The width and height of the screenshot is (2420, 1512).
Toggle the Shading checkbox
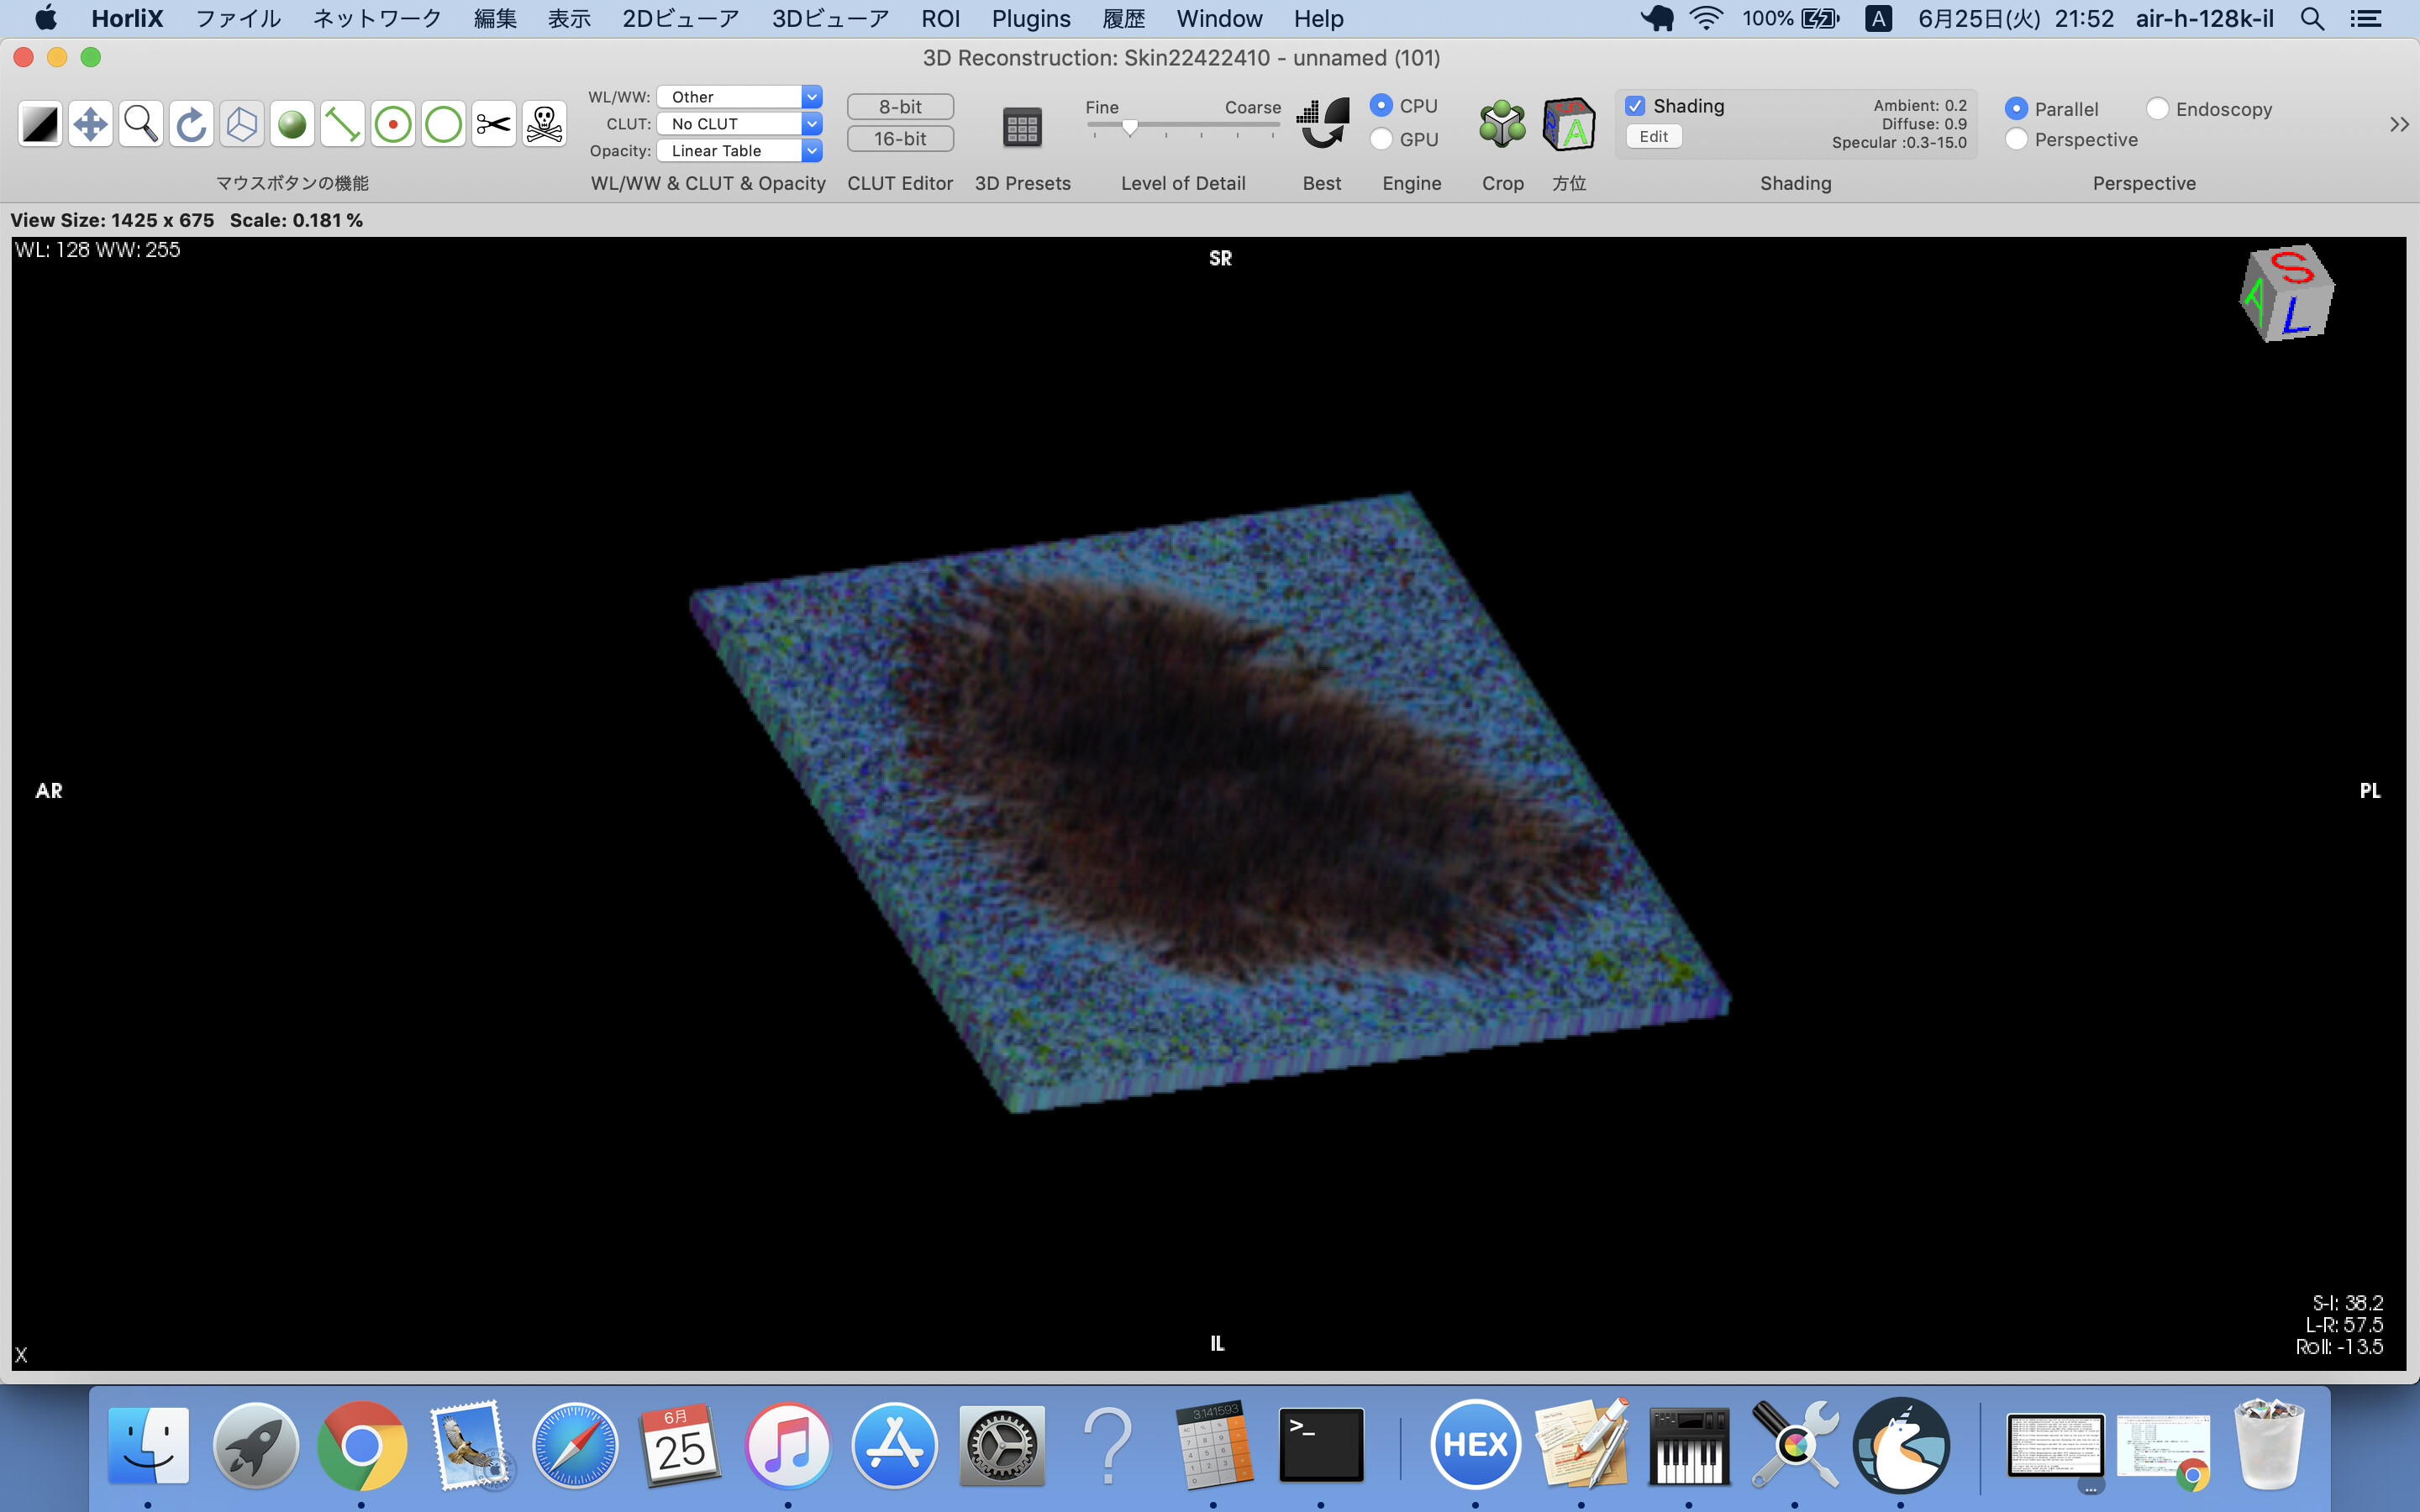(x=1636, y=106)
